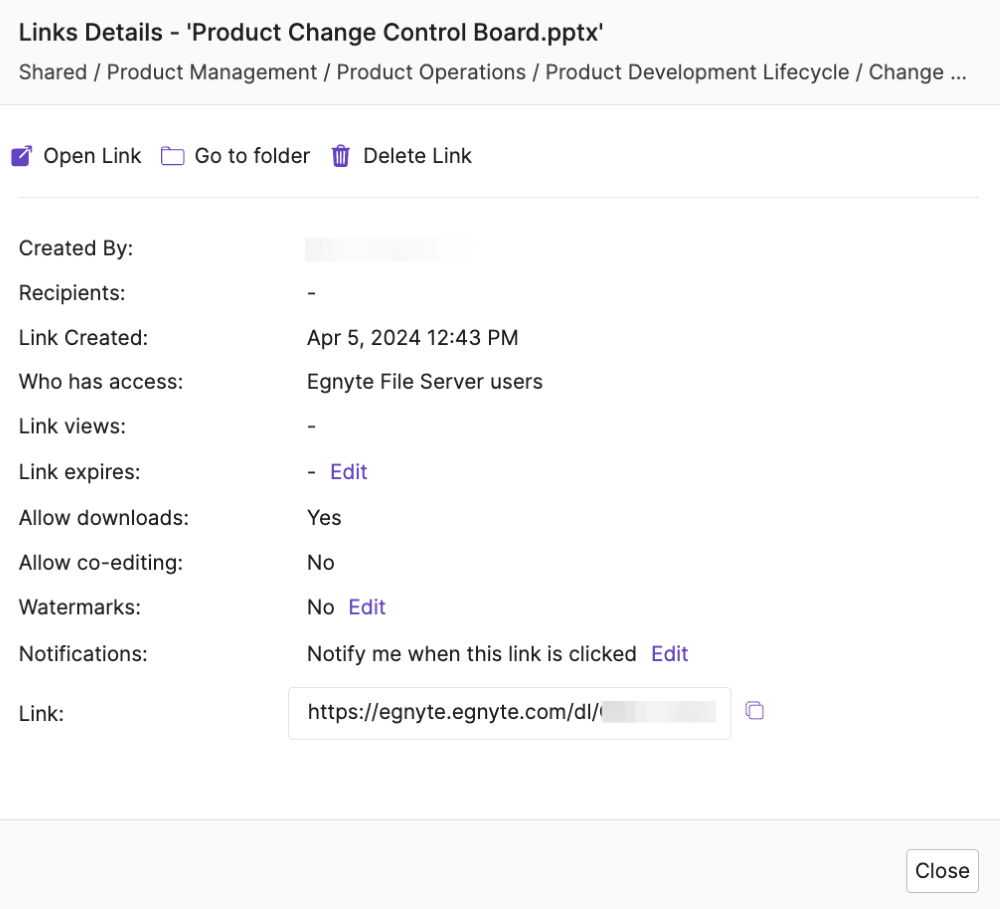Select the Open Link action
This screenshot has width=1000, height=909.
92,156
